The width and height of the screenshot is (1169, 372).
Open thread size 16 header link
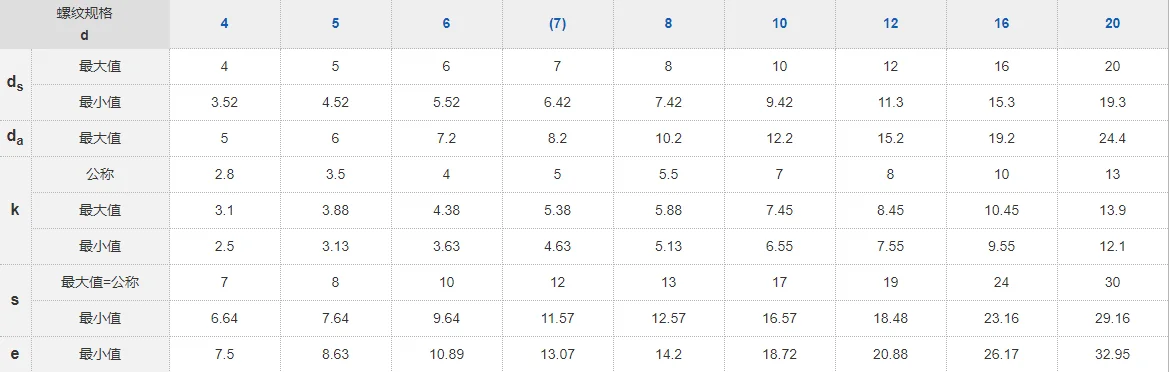coord(1001,24)
